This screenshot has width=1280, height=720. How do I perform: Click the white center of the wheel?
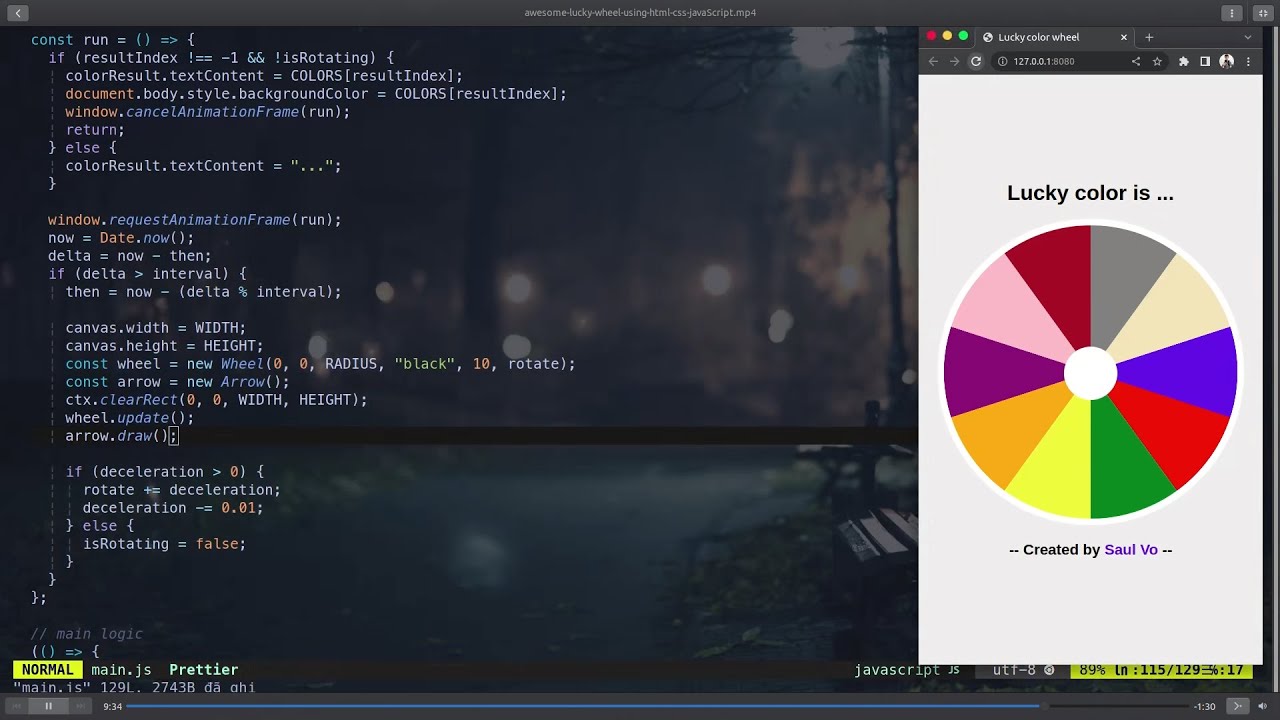(x=1090, y=373)
